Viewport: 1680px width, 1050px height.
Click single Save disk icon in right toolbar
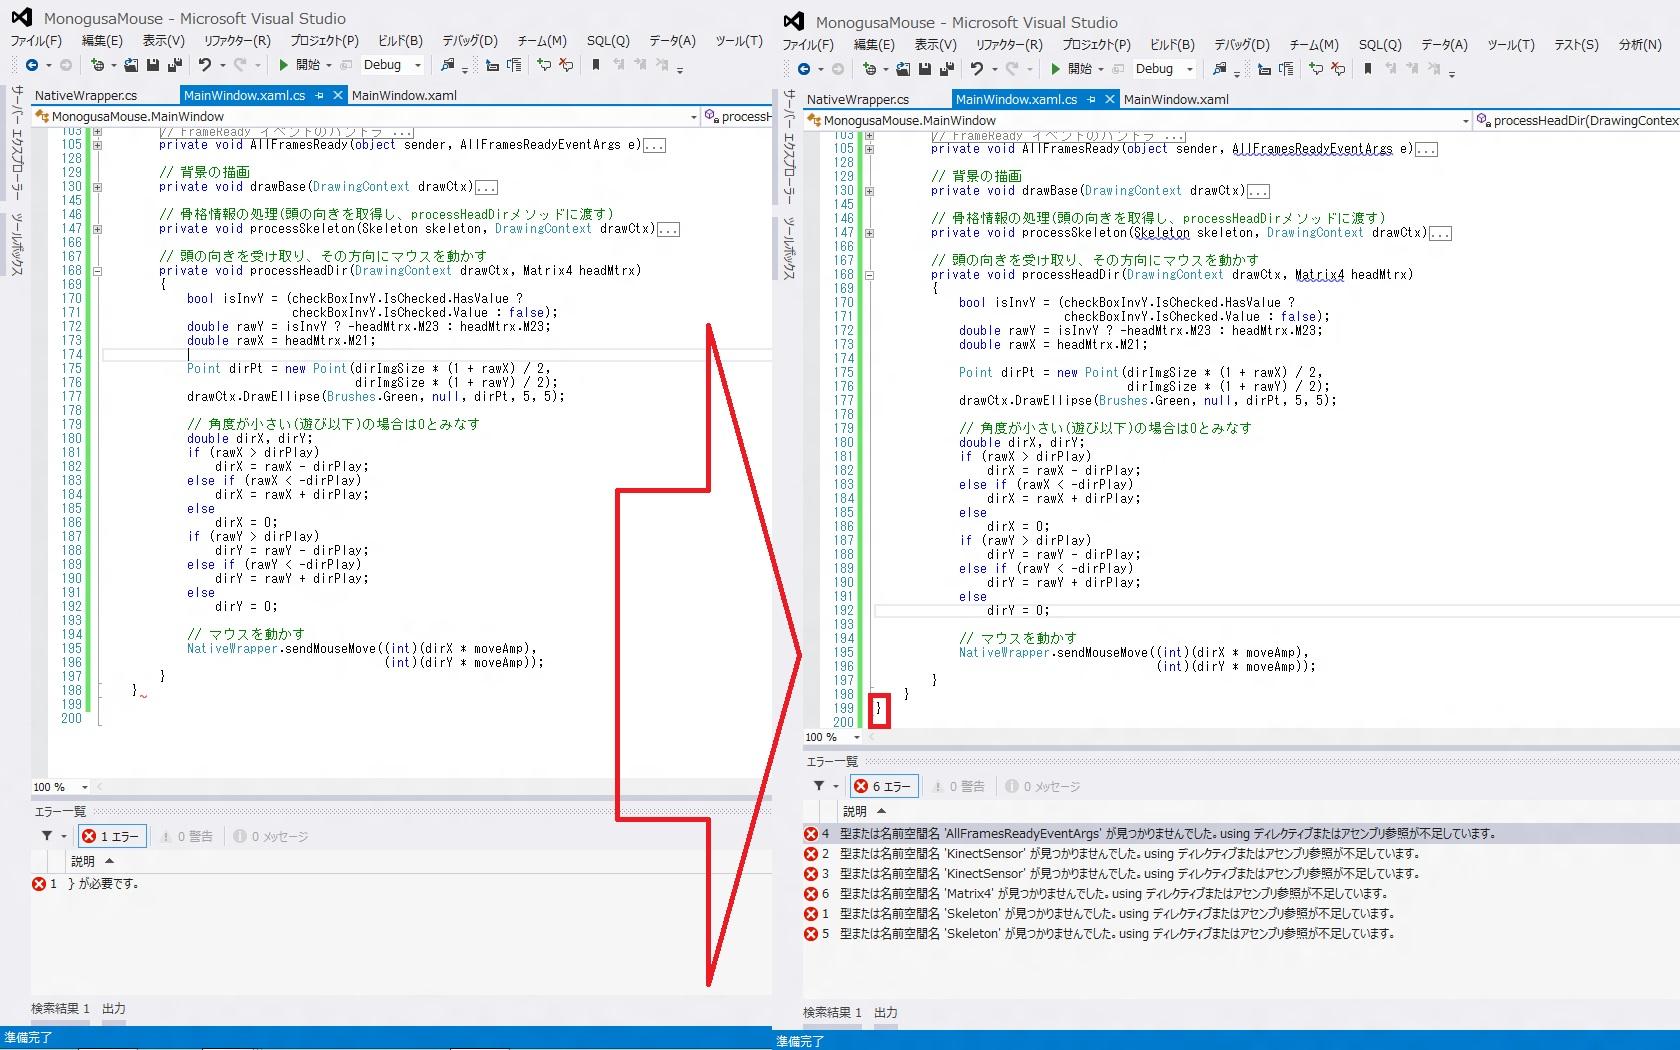925,69
